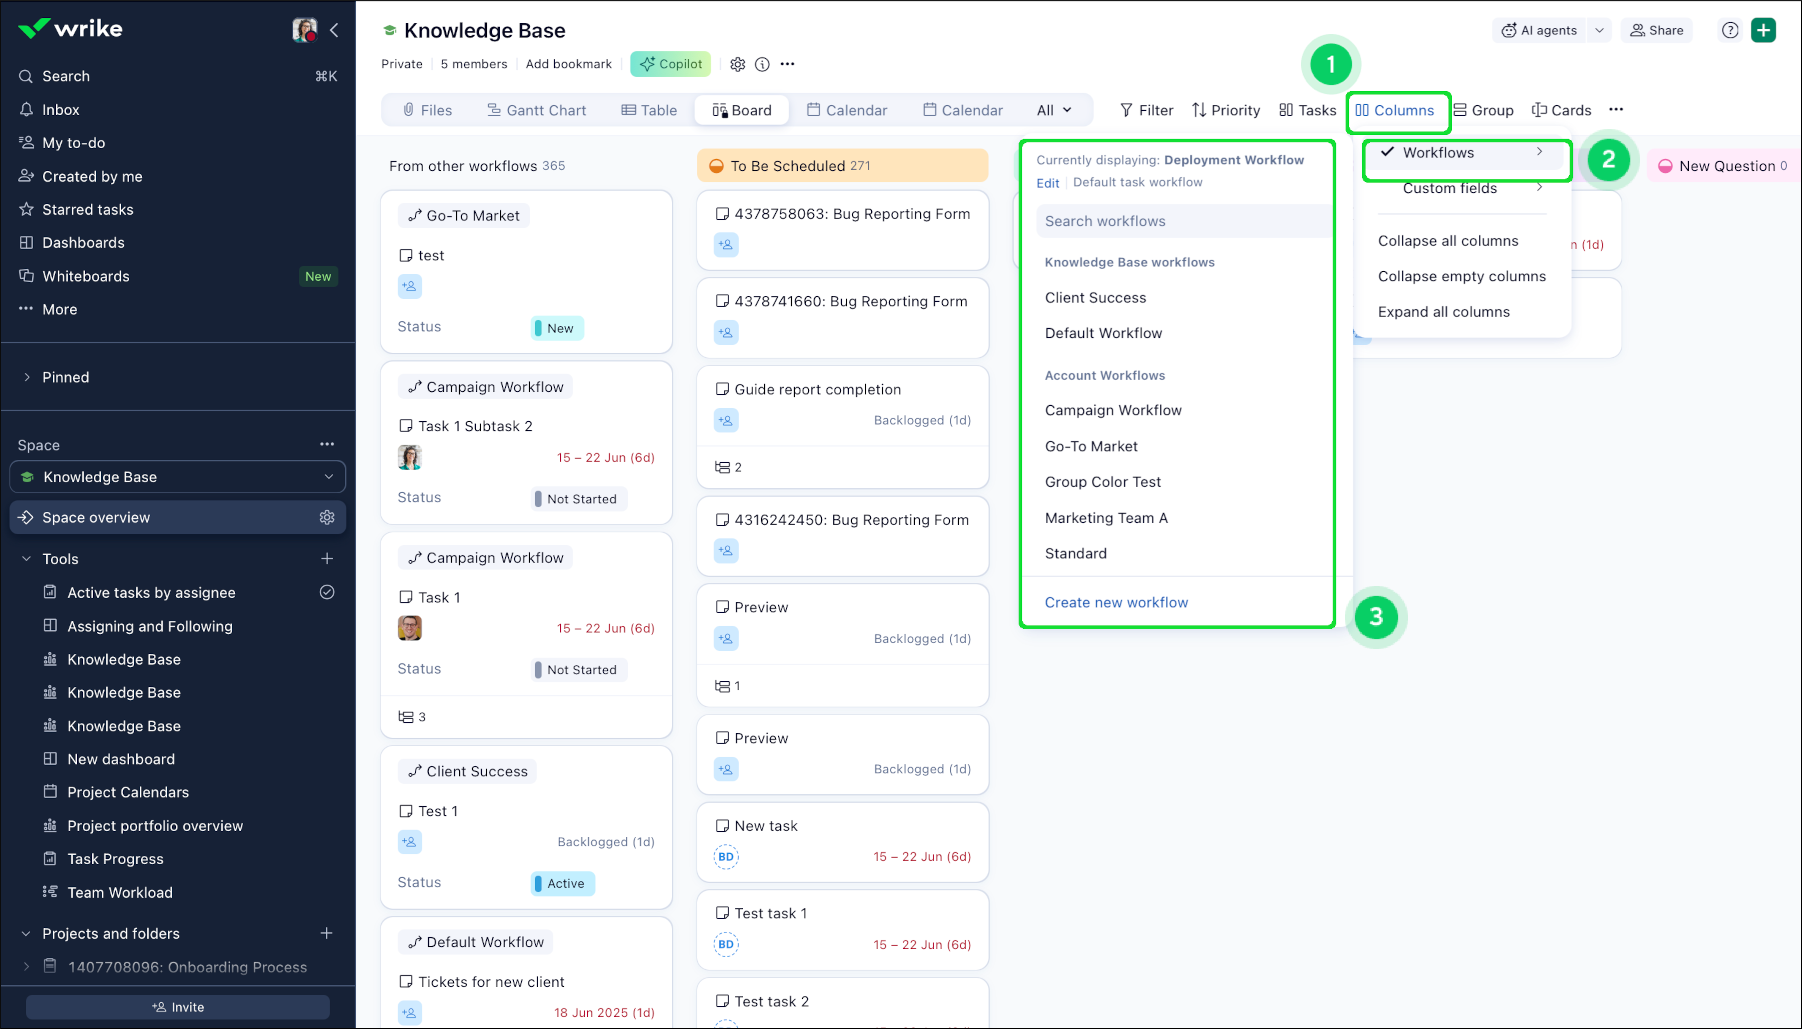Add assignee on 'test' card
Image resolution: width=1802 pixels, height=1029 pixels.
pyautogui.click(x=410, y=287)
